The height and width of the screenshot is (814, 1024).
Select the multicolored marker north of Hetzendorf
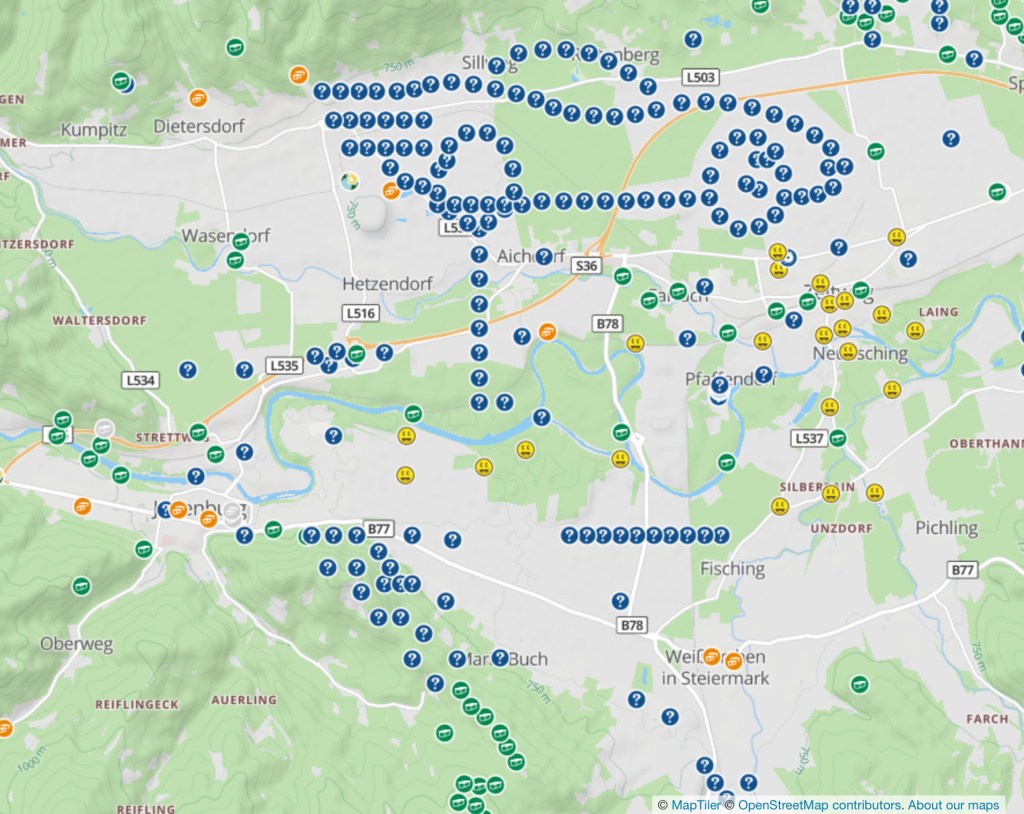pos(350,182)
